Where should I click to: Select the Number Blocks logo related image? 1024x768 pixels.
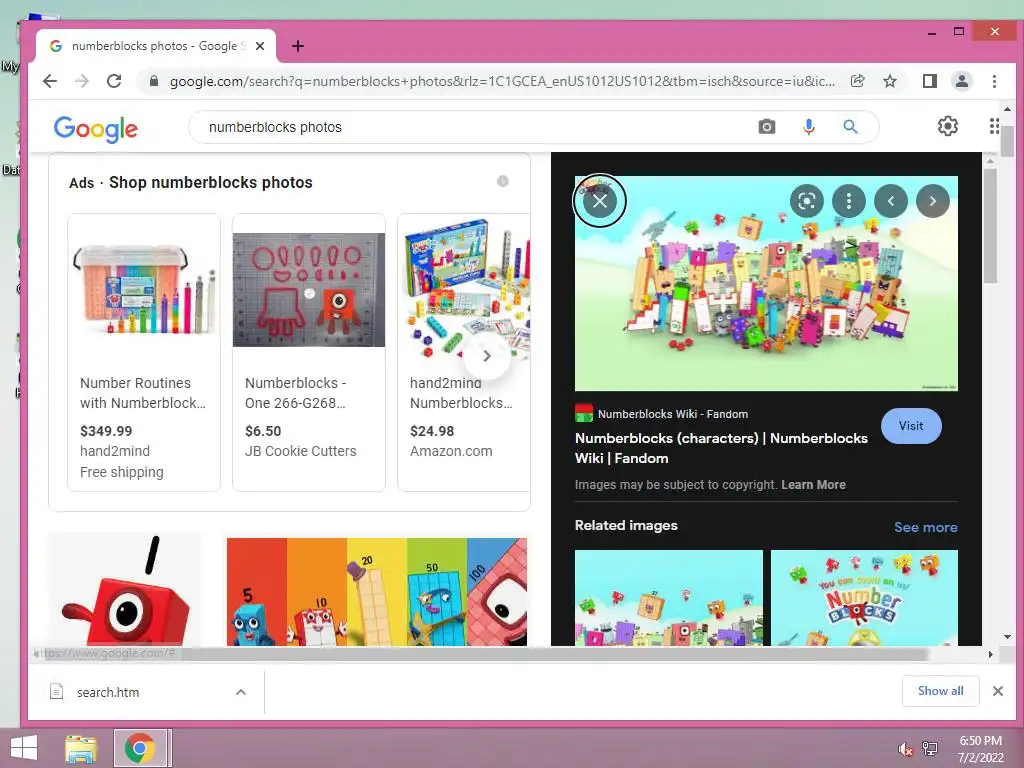click(864, 598)
